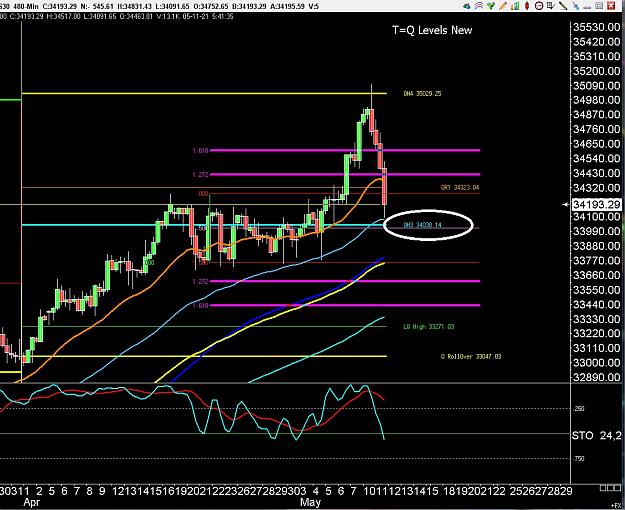This screenshot has height=510, width=625.
Task: Click the LO High 33271.03 label
Action: (428, 327)
